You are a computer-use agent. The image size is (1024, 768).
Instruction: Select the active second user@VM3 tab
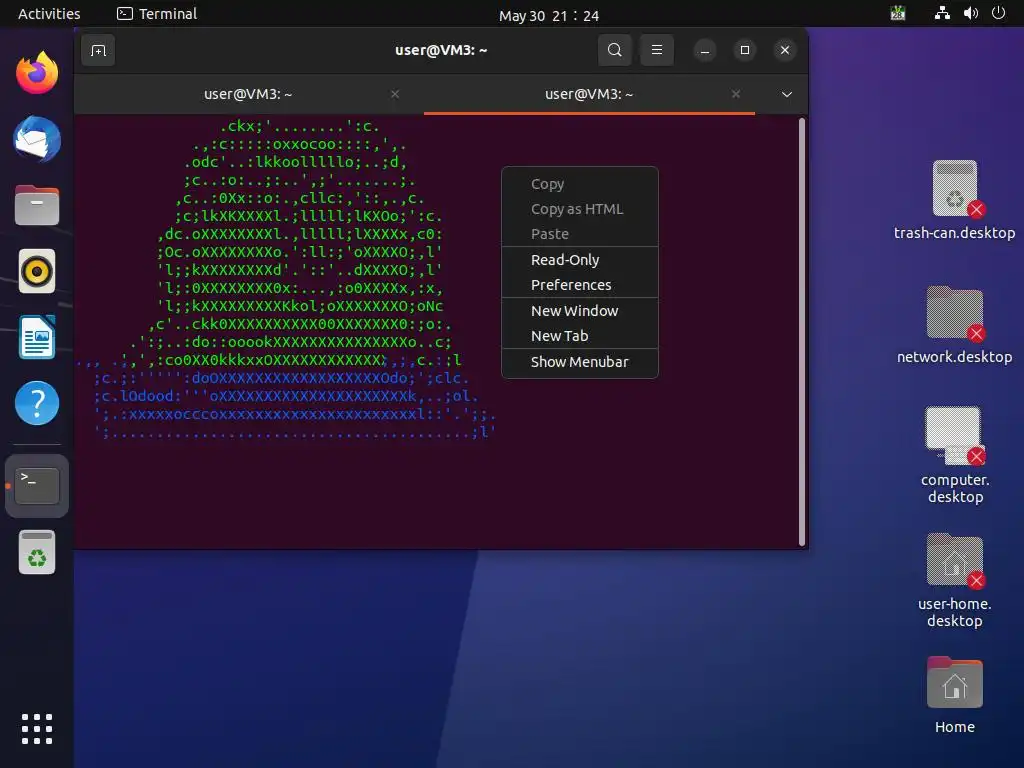click(589, 94)
